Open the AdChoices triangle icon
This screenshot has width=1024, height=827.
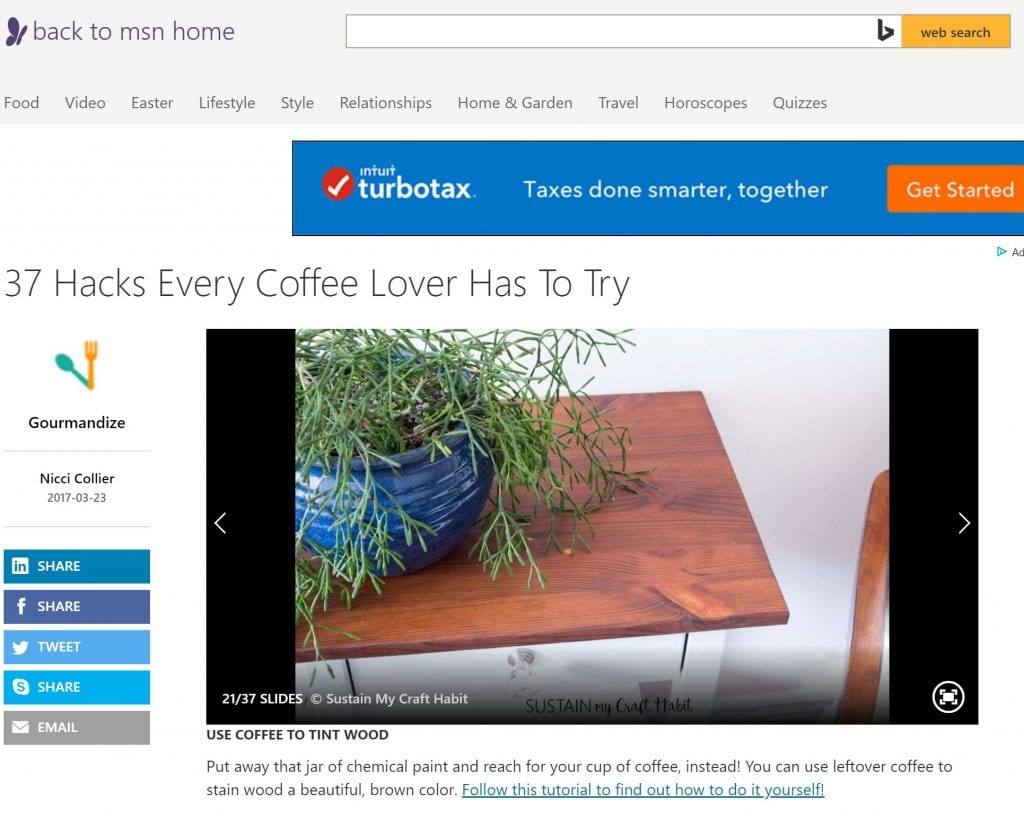(x=1001, y=251)
